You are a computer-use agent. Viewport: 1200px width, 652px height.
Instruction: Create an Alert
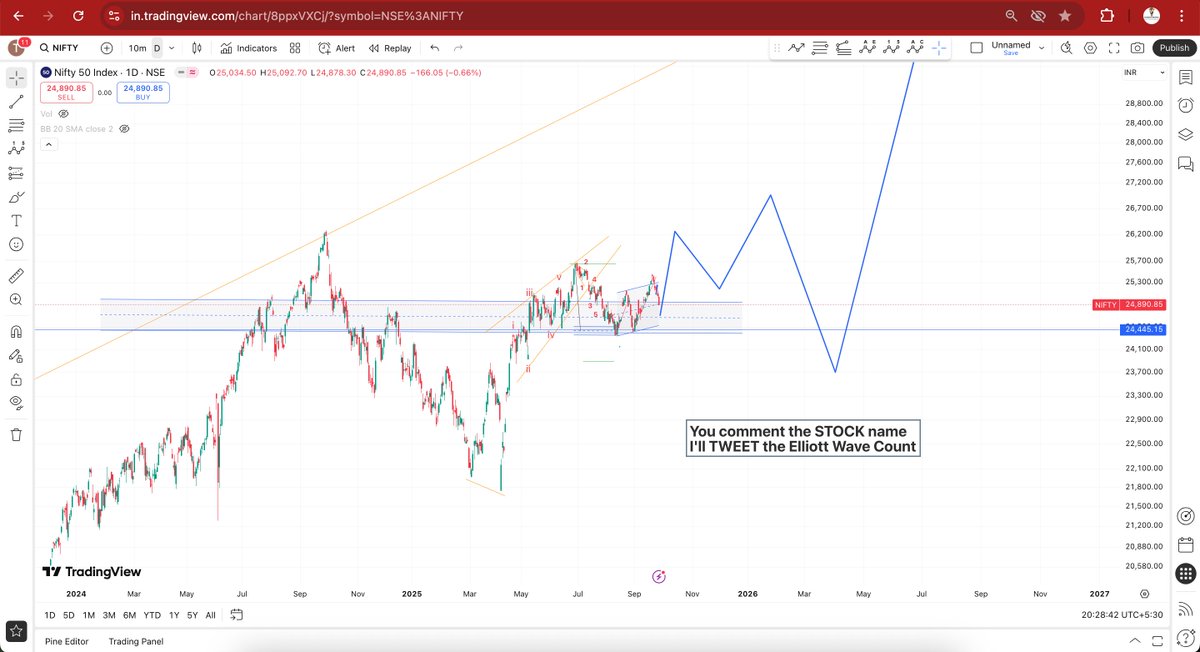pyautogui.click(x=337, y=48)
